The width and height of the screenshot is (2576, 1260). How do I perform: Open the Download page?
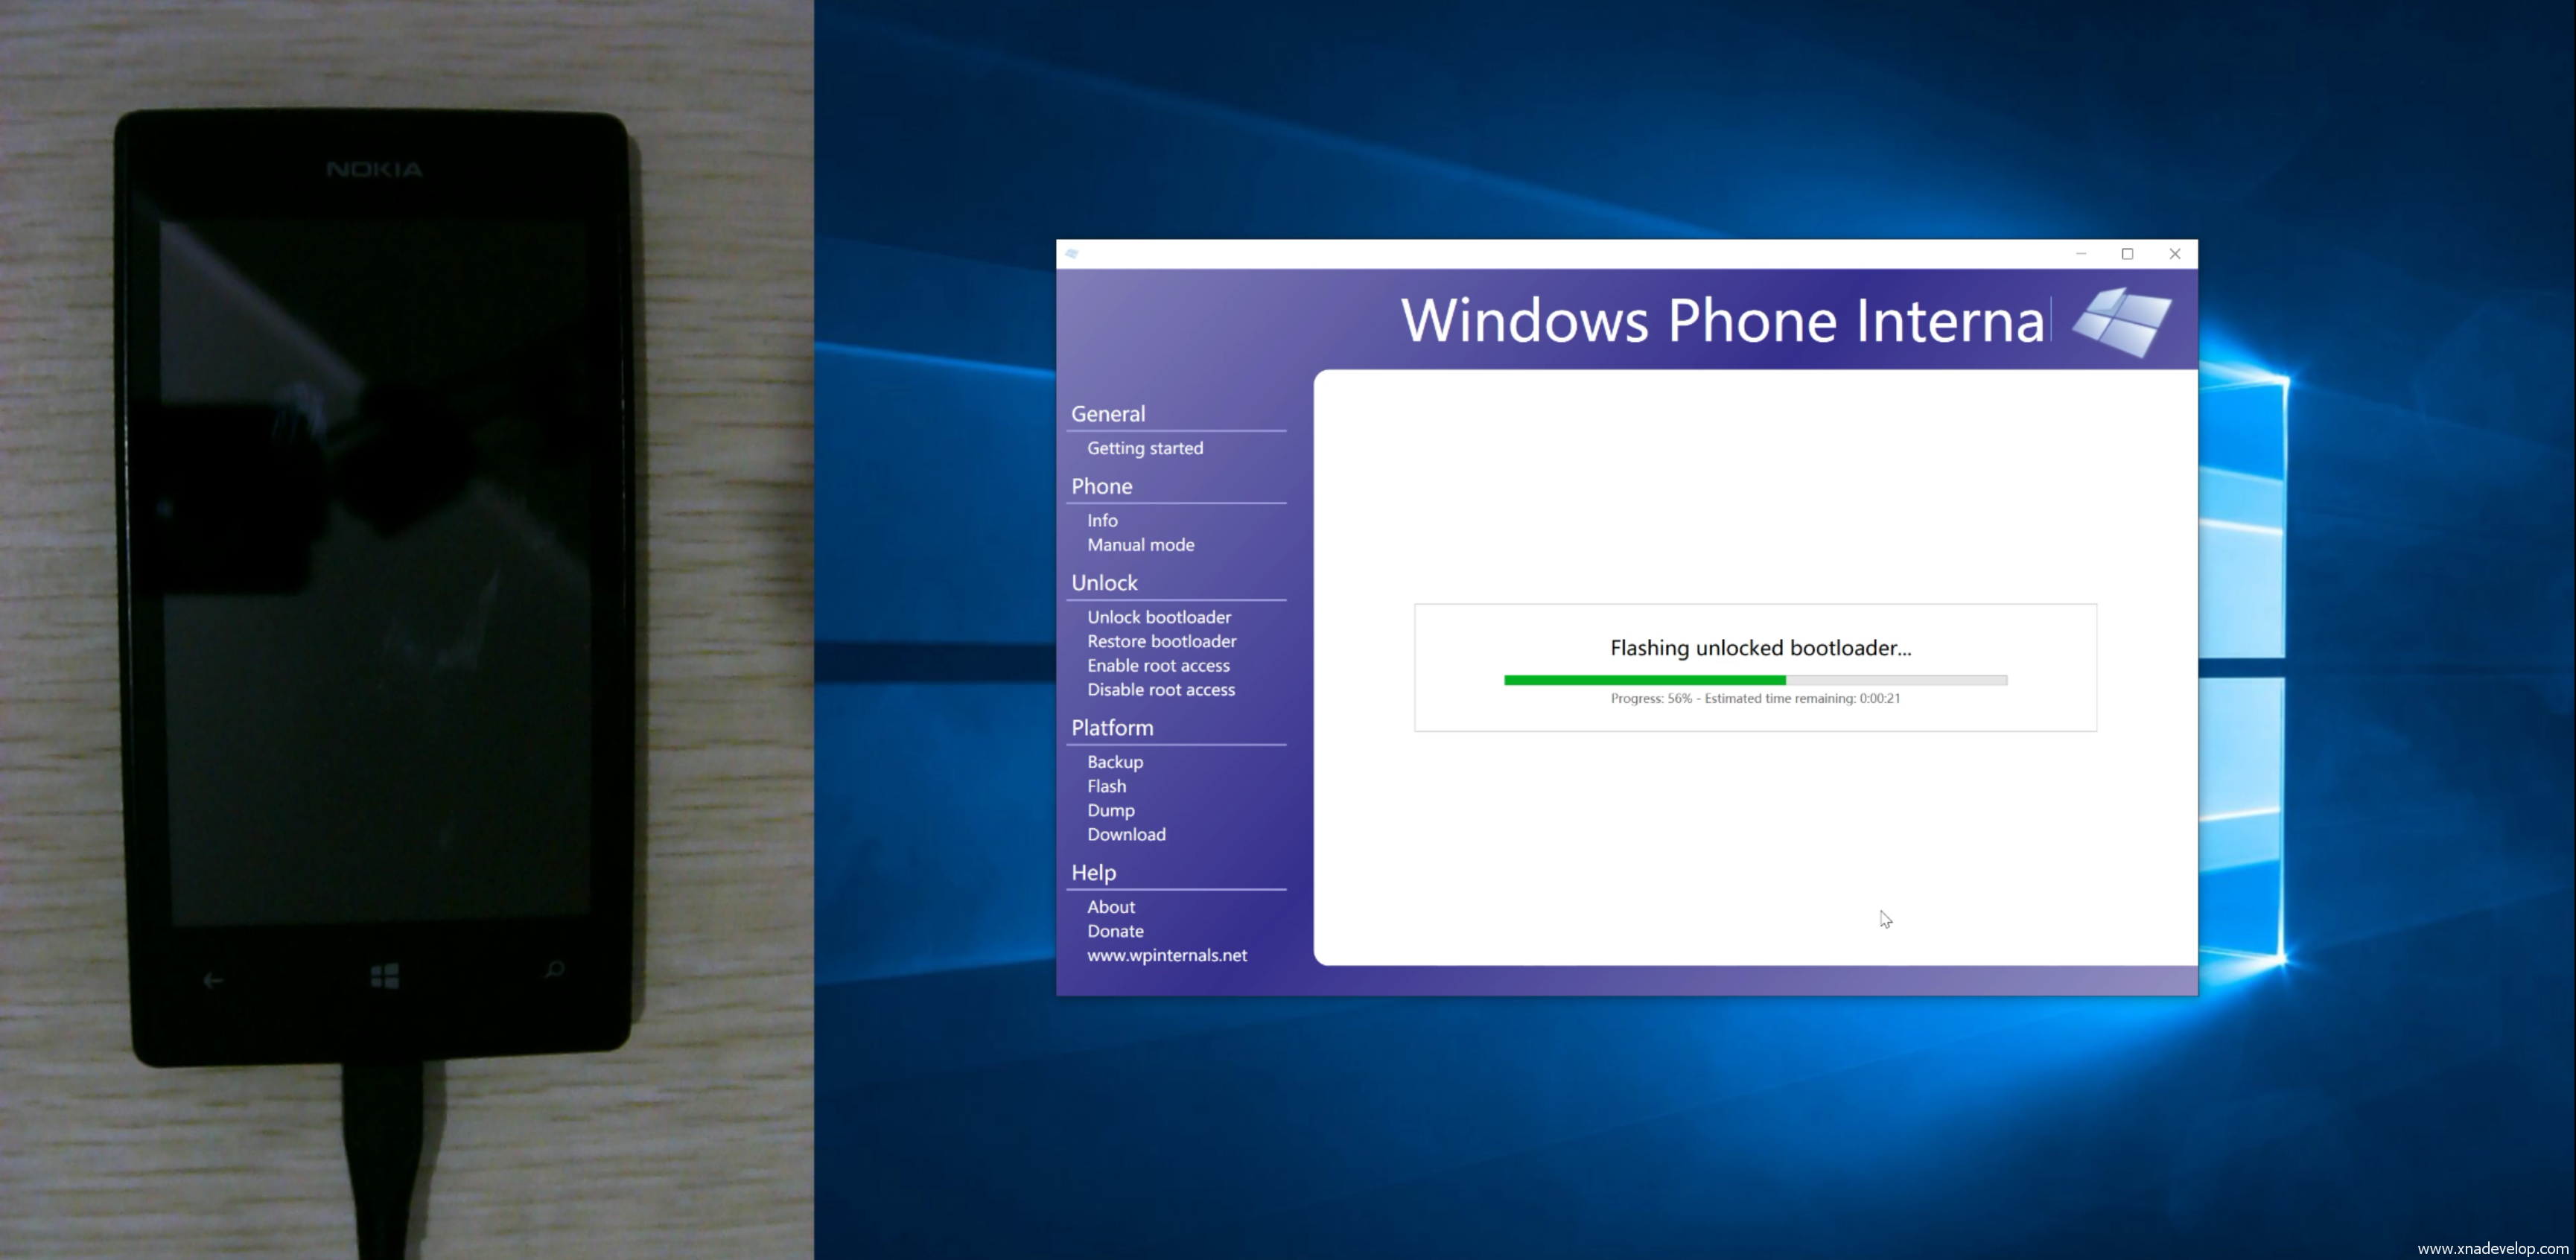tap(1126, 834)
